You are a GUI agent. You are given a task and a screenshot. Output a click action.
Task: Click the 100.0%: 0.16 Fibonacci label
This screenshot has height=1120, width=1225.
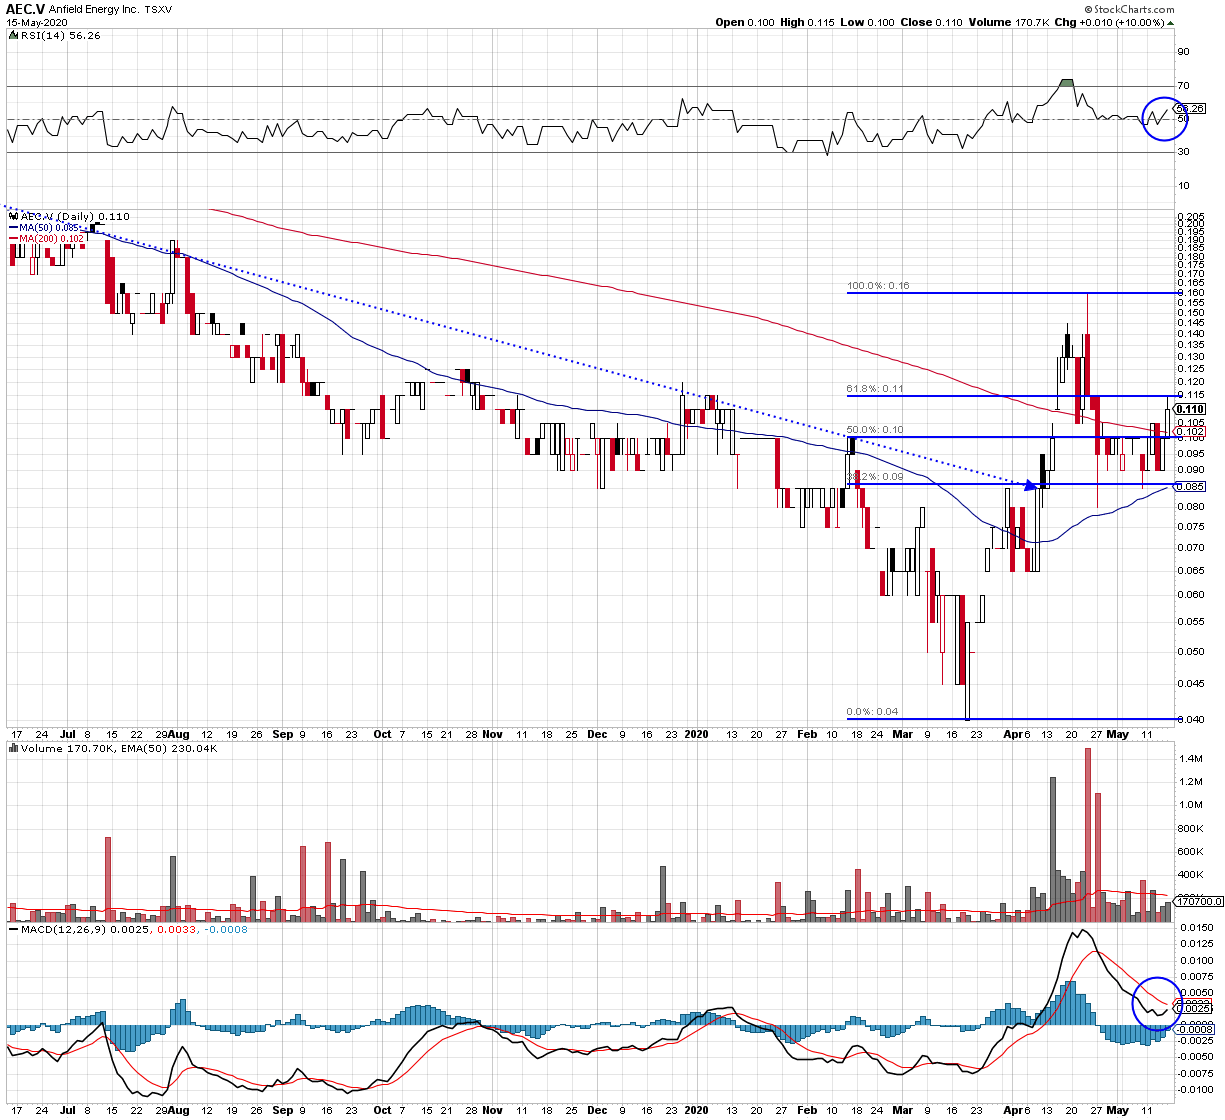(x=878, y=286)
